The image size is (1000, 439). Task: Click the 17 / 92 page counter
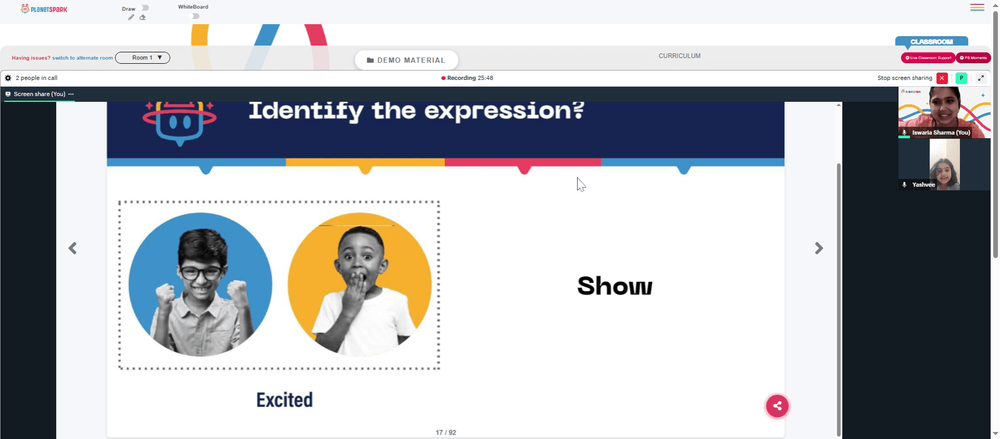click(x=446, y=433)
